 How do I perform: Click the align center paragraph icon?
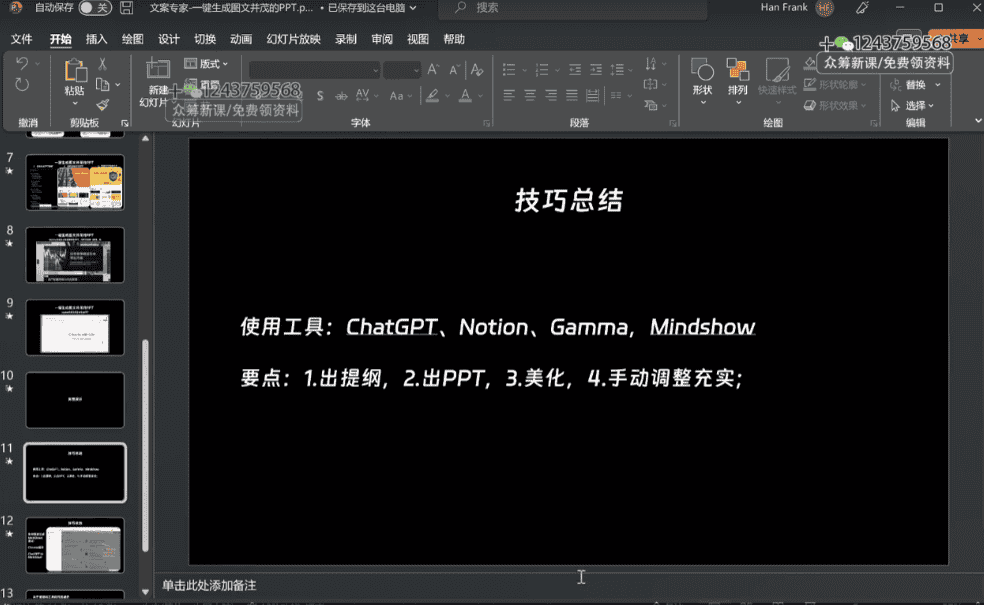click(531, 96)
